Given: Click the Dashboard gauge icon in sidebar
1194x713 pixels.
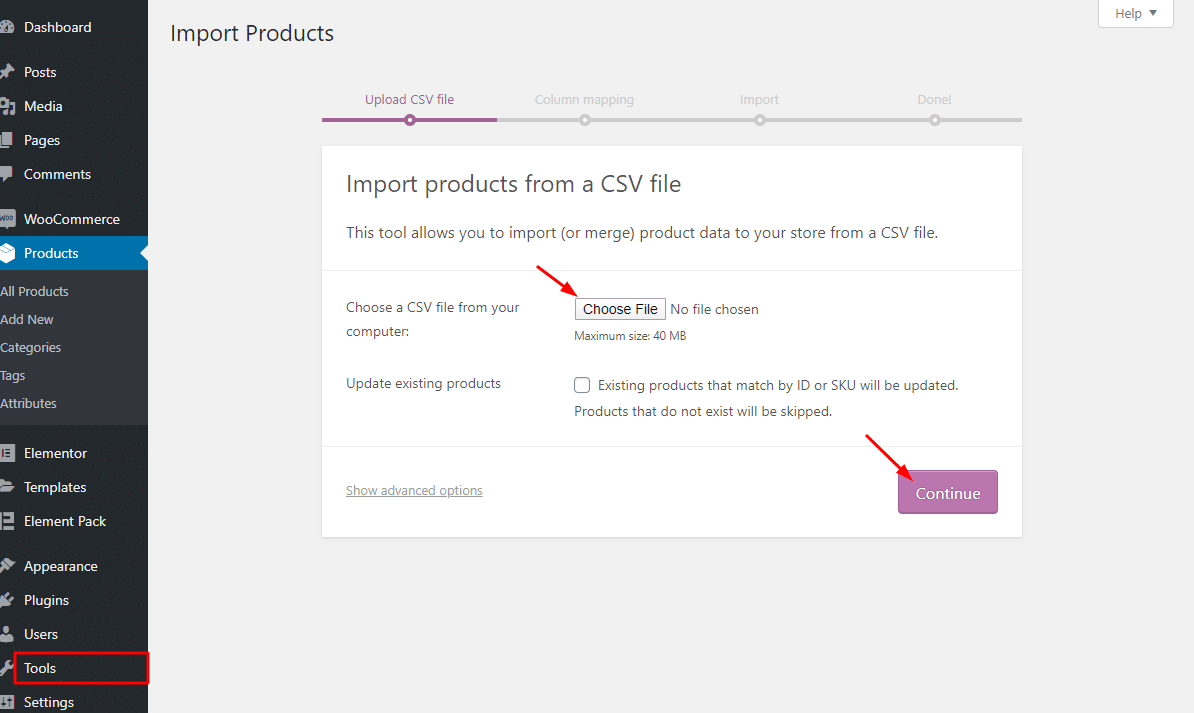Looking at the screenshot, I should click(x=6, y=27).
